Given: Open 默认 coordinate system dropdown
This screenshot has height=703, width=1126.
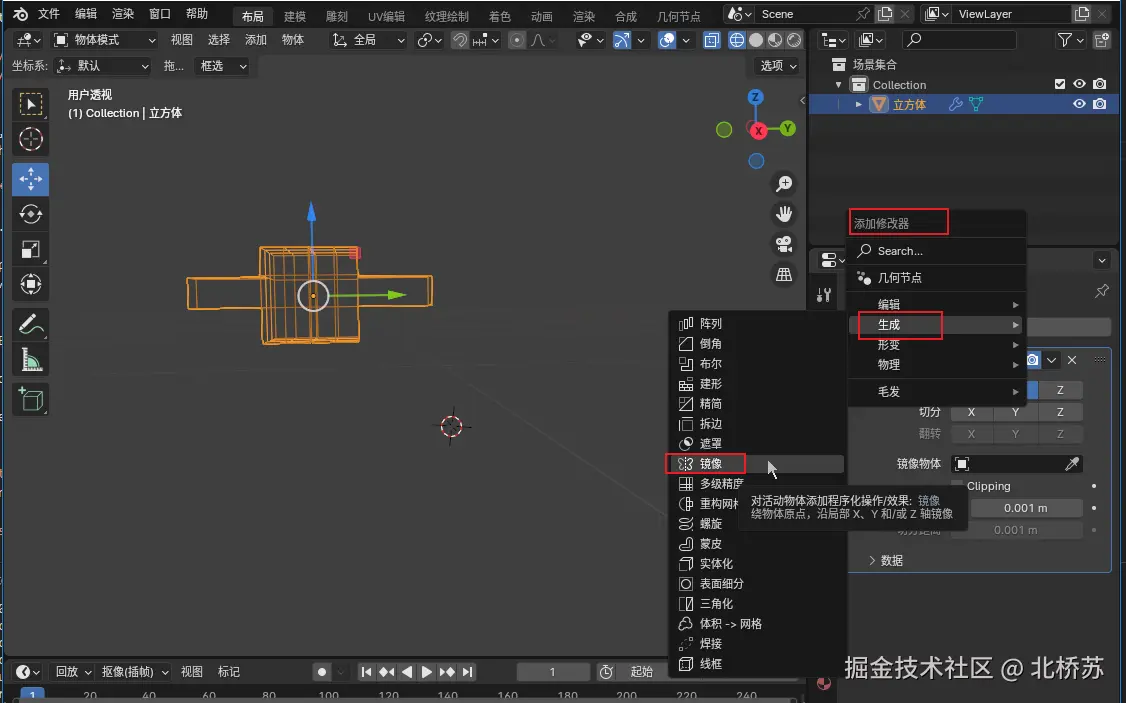Looking at the screenshot, I should 103,66.
